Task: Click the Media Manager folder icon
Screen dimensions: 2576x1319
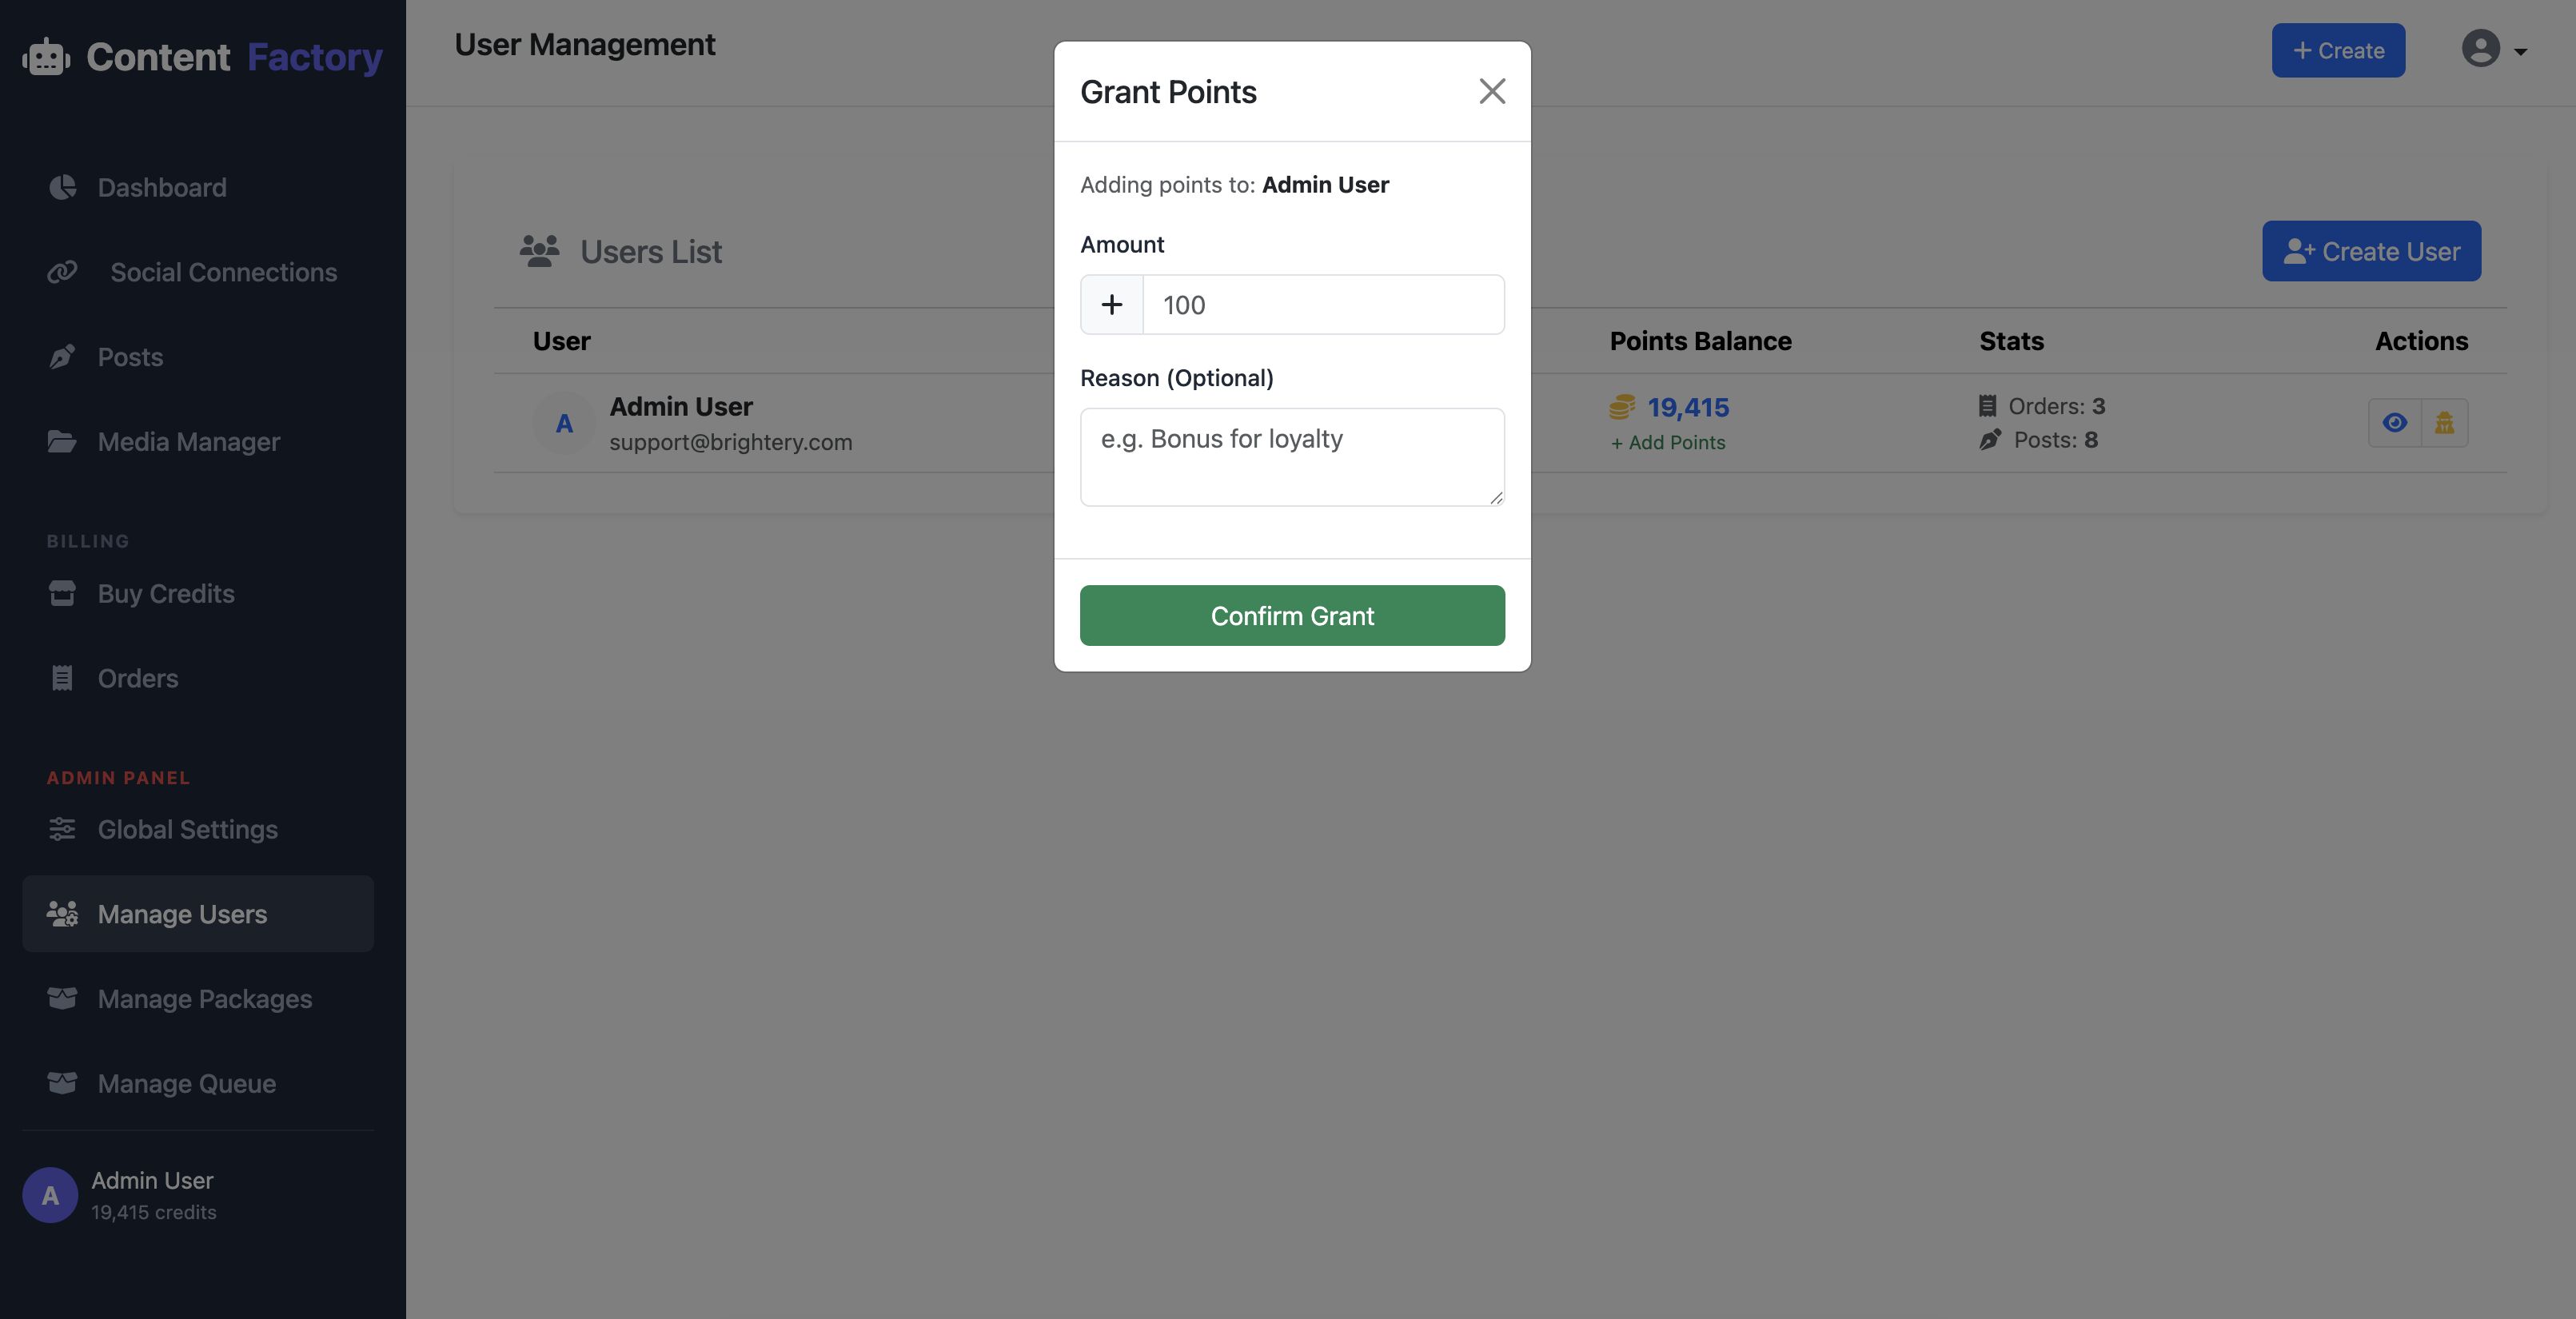Action: pos(62,441)
